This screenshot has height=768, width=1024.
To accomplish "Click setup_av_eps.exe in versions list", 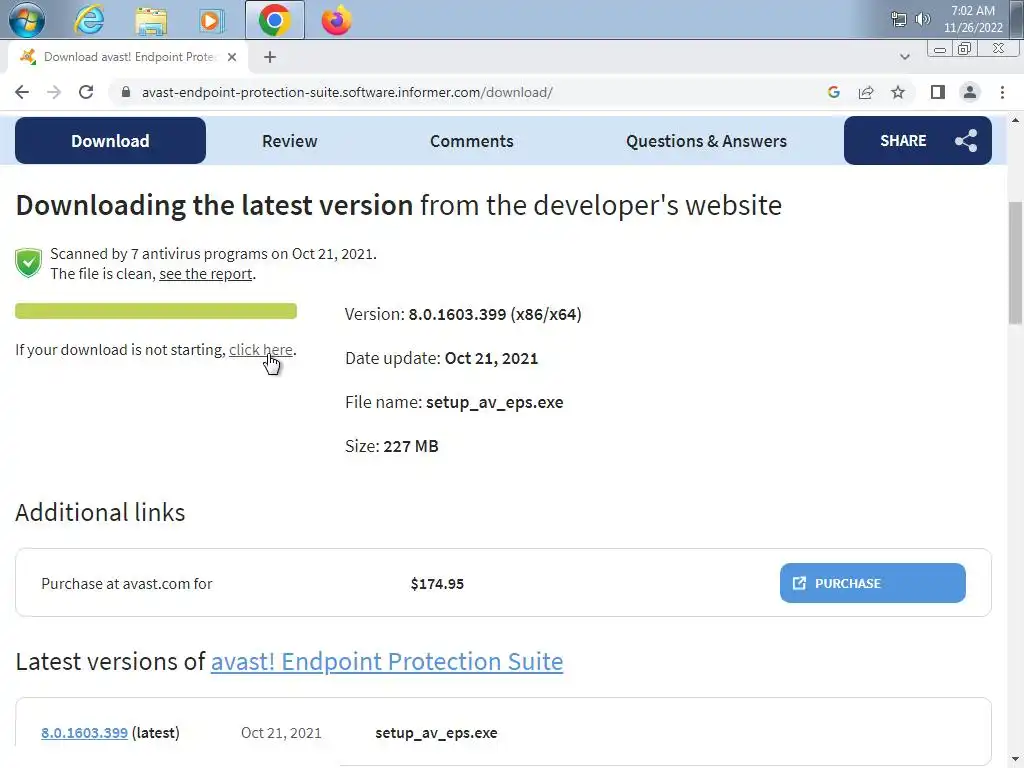I will [436, 733].
